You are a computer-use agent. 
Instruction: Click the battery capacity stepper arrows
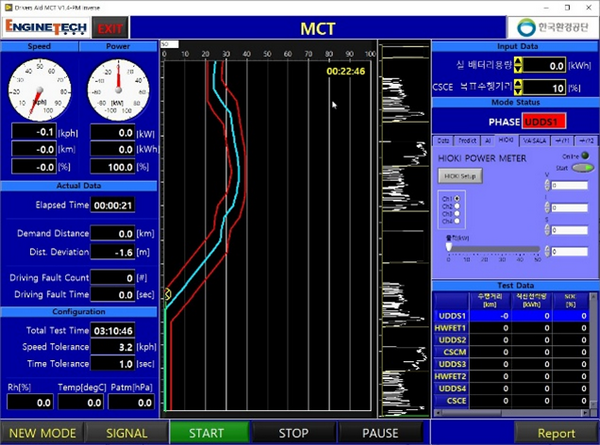pos(518,65)
